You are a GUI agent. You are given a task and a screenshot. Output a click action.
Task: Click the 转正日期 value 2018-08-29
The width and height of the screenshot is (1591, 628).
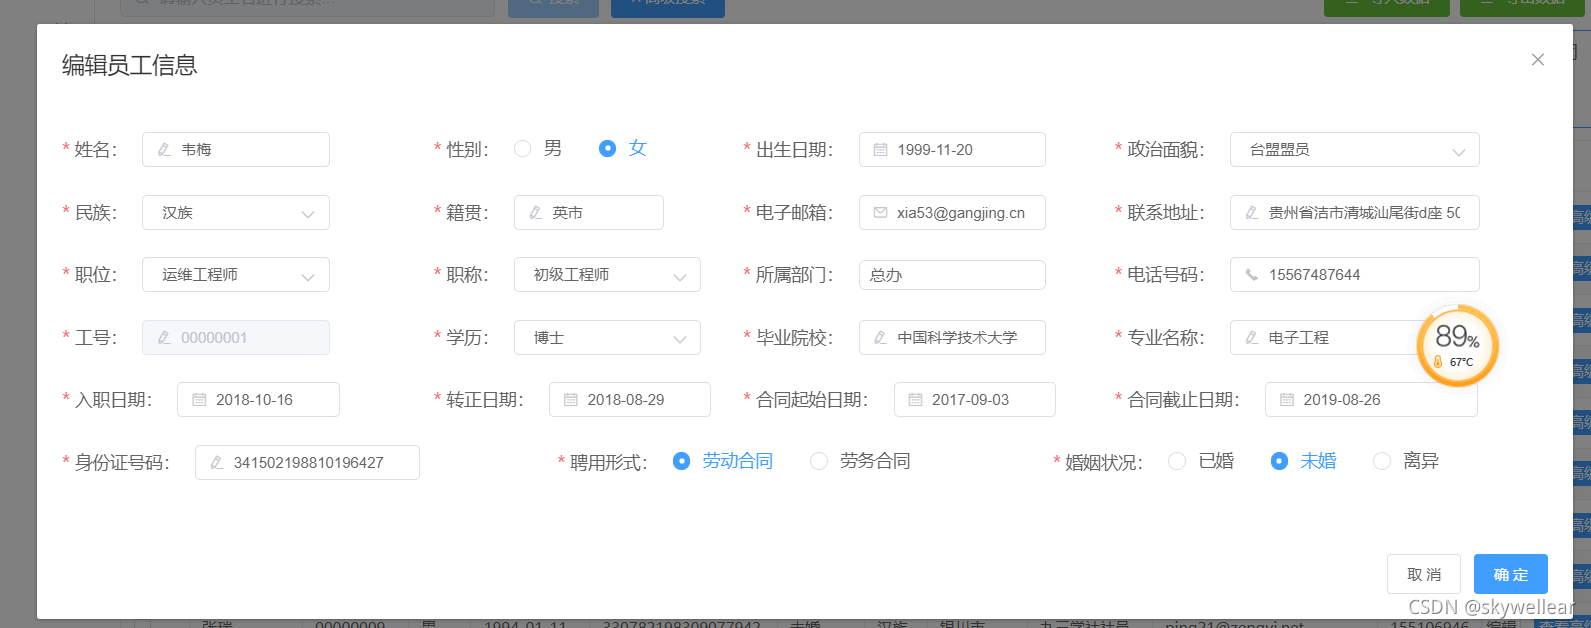[626, 400]
